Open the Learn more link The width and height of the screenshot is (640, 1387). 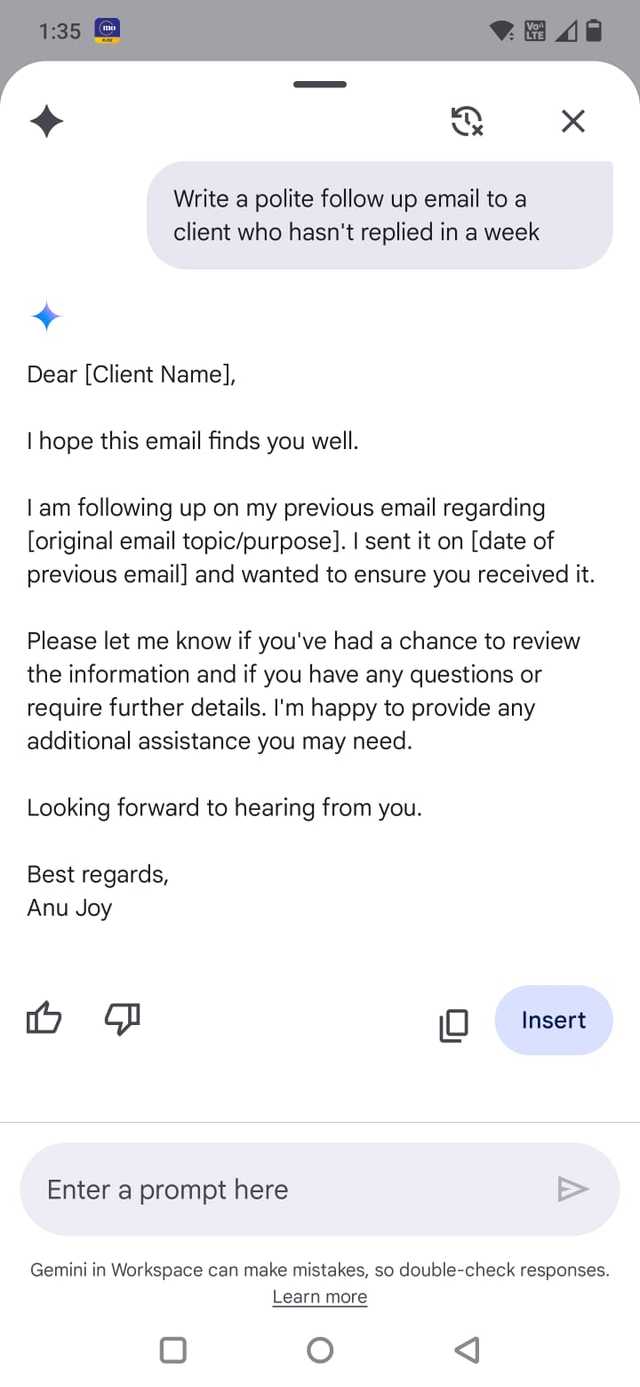[320, 1297]
